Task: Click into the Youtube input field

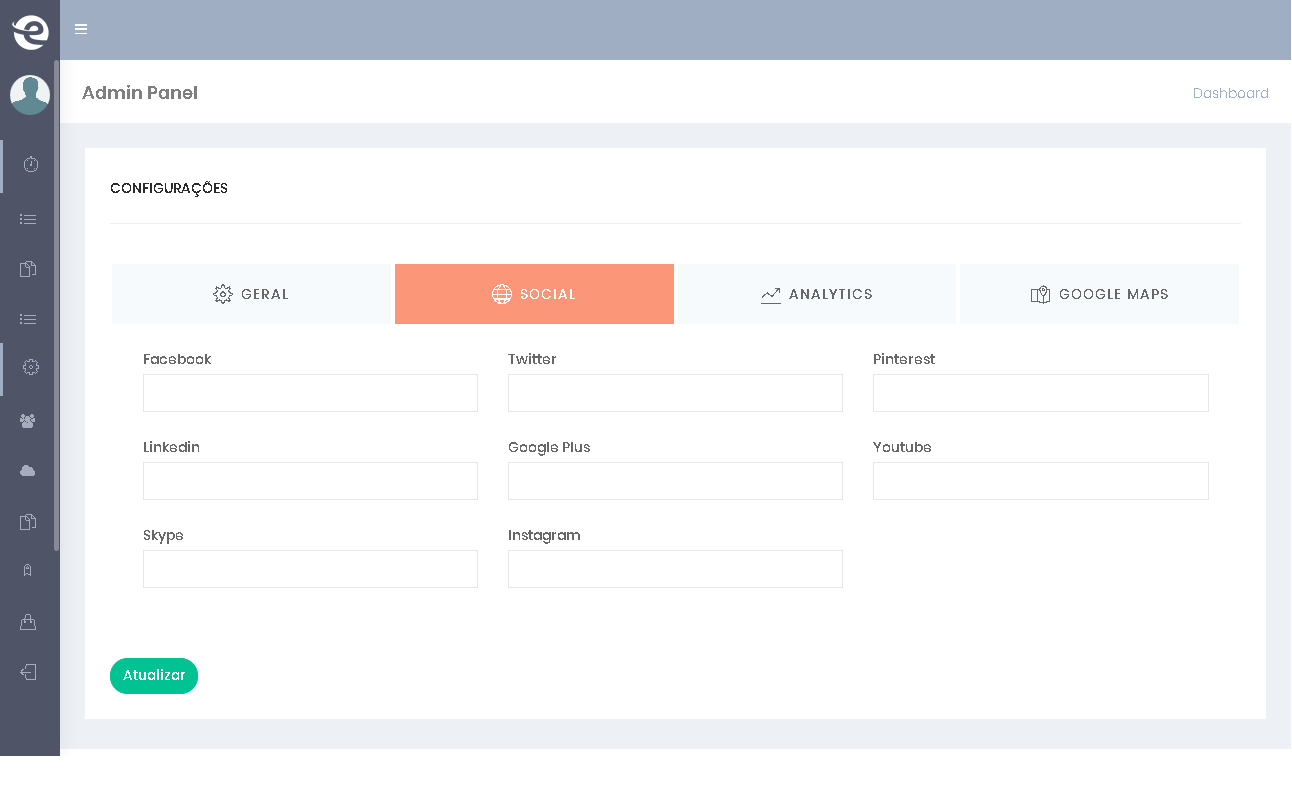Action: (1041, 481)
